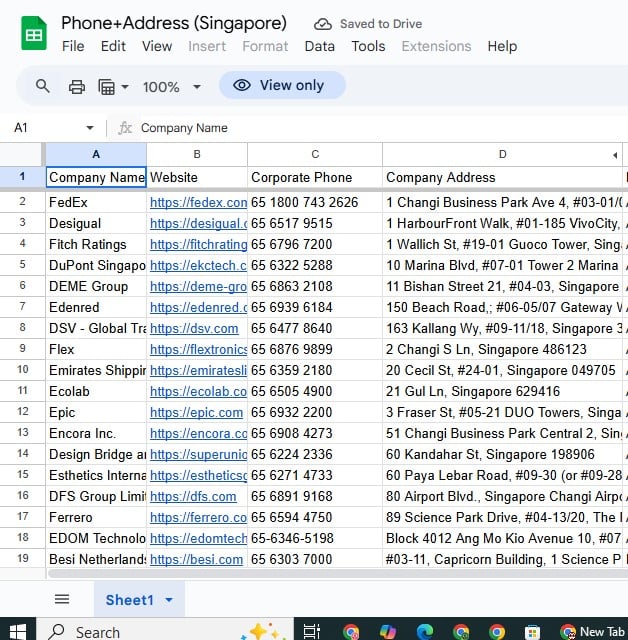Open the Edit menu
Image resolution: width=628 pixels, height=640 pixels.
[x=113, y=46]
